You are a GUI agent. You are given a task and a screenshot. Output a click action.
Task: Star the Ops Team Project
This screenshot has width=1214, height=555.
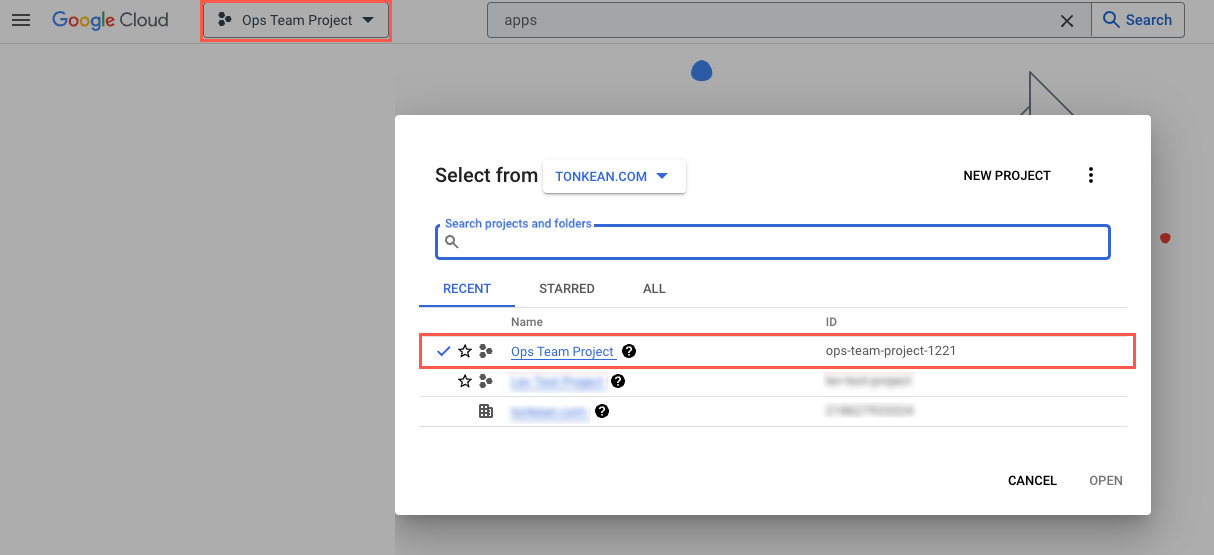pyautogui.click(x=464, y=351)
